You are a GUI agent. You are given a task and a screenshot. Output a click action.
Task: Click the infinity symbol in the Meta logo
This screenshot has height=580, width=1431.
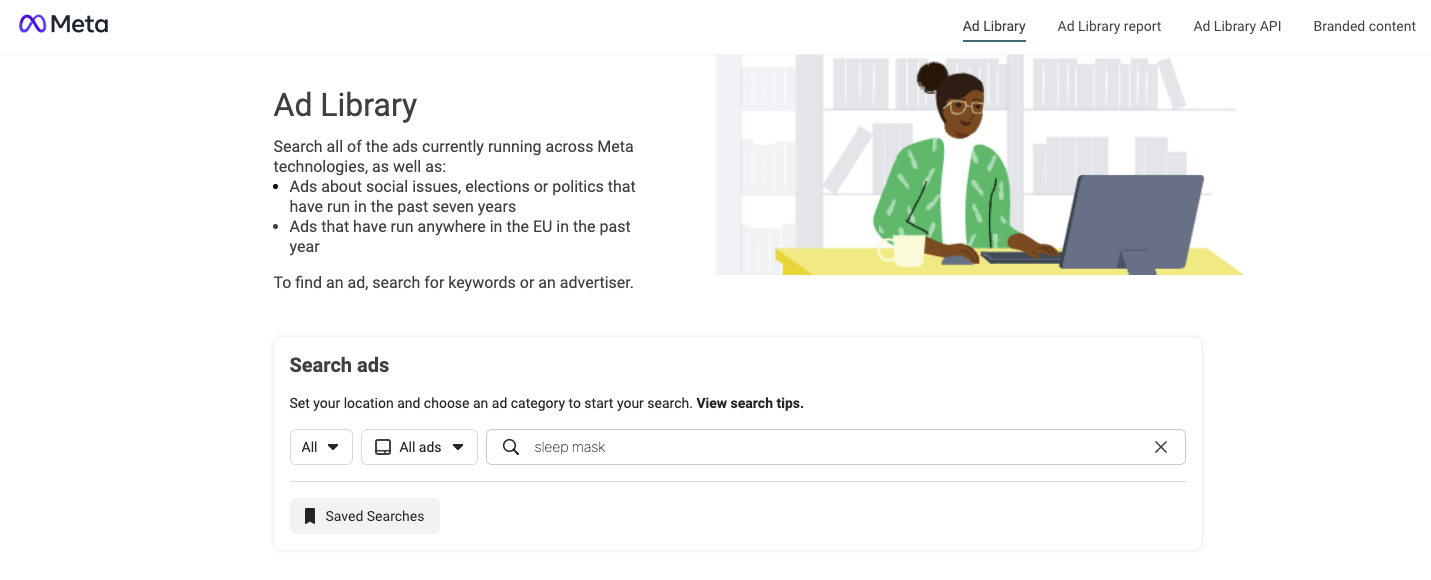(x=34, y=22)
